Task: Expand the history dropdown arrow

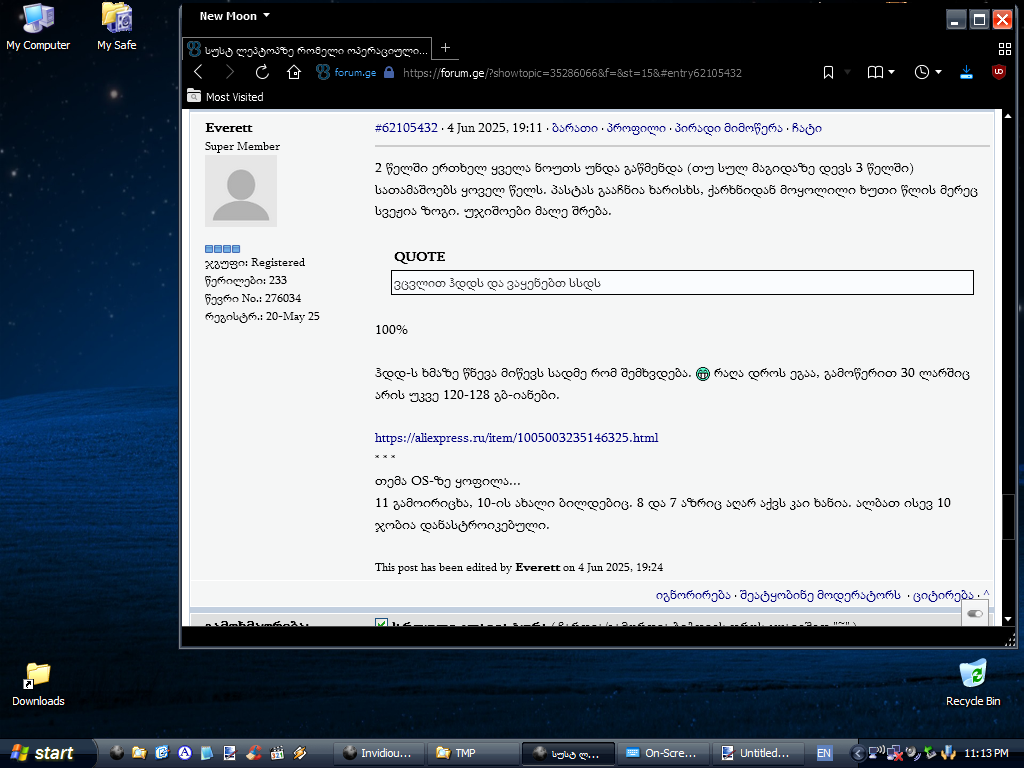Action: pos(938,72)
